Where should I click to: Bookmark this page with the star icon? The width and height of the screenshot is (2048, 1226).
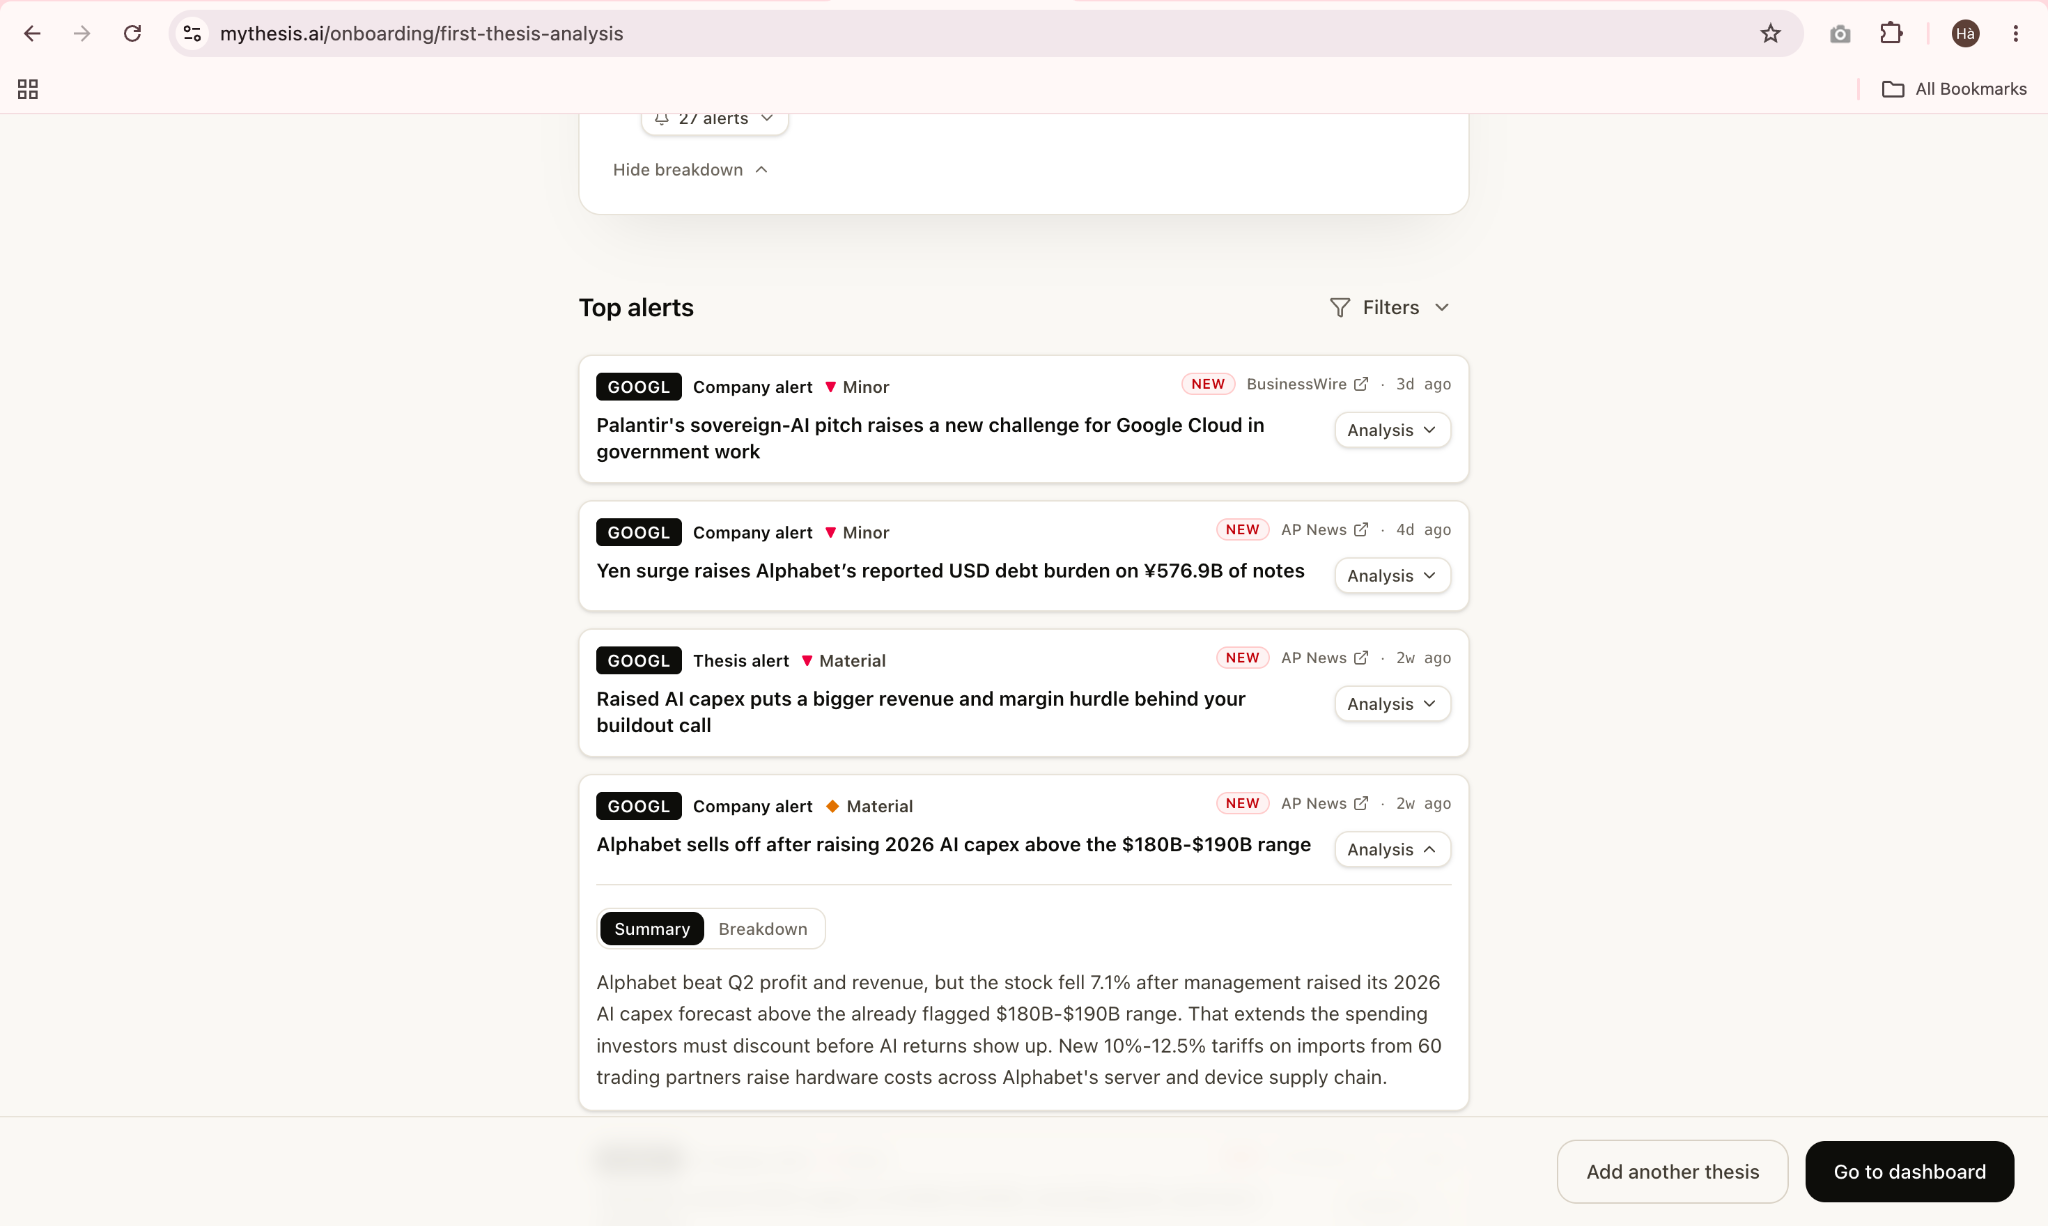click(1771, 34)
